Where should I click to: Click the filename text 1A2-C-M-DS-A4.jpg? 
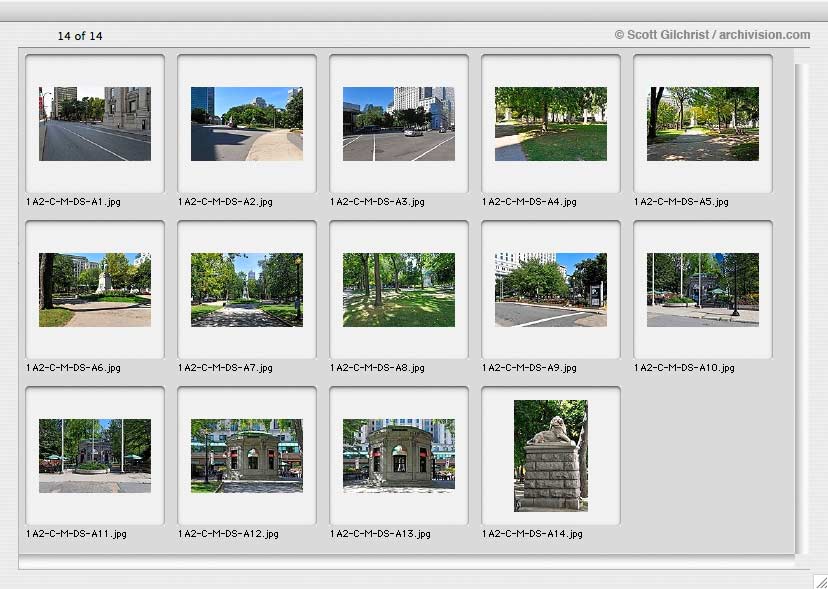tap(530, 202)
